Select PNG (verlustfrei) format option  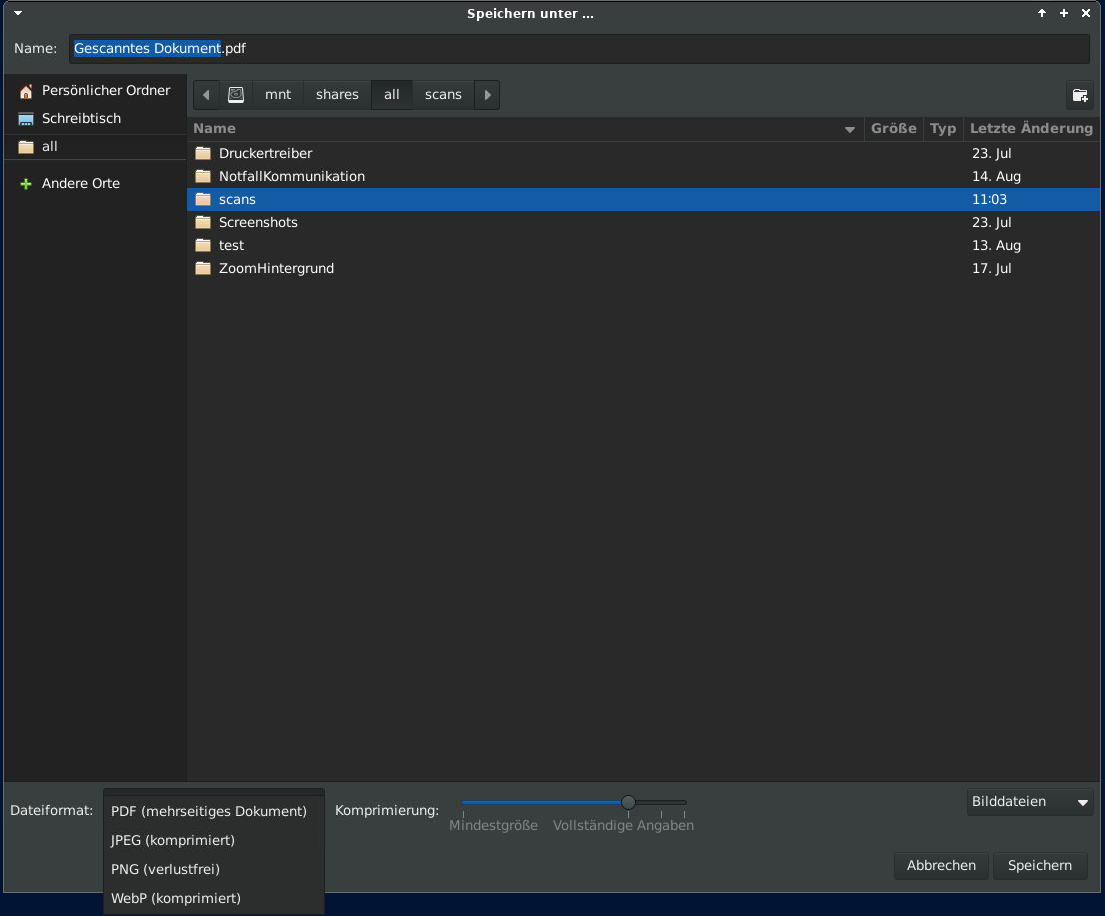point(165,869)
